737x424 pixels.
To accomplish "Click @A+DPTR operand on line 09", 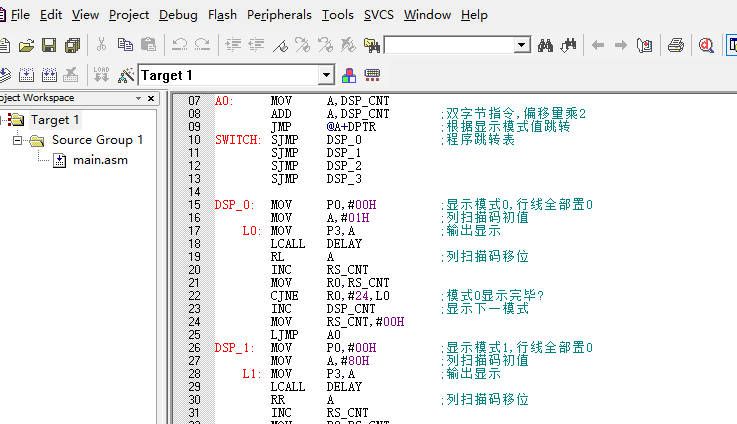I will tap(352, 127).
